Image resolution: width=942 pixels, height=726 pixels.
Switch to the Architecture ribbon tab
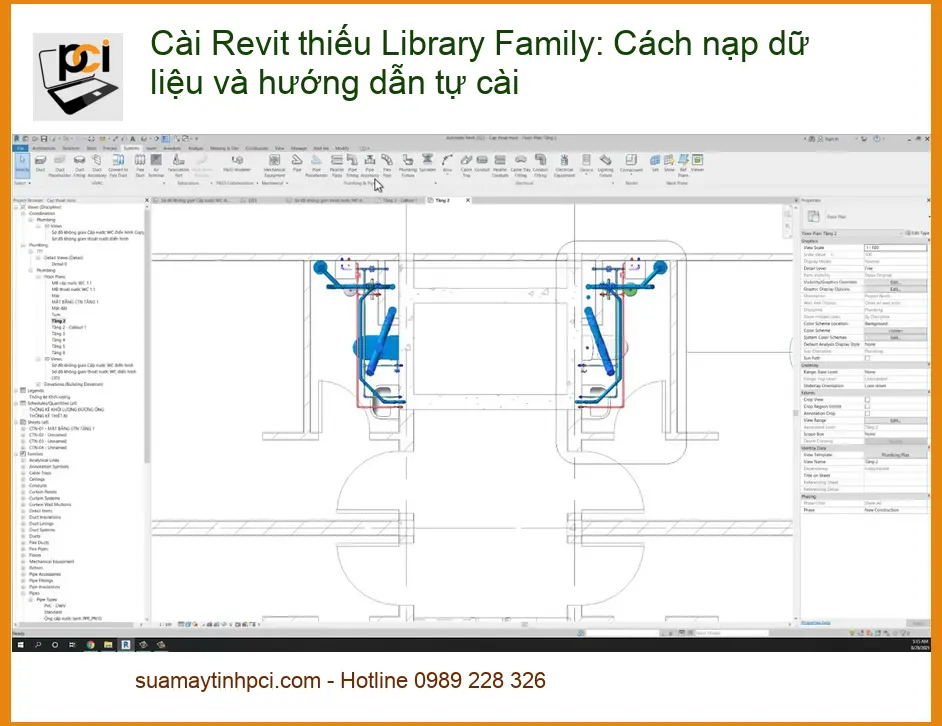tap(44, 148)
